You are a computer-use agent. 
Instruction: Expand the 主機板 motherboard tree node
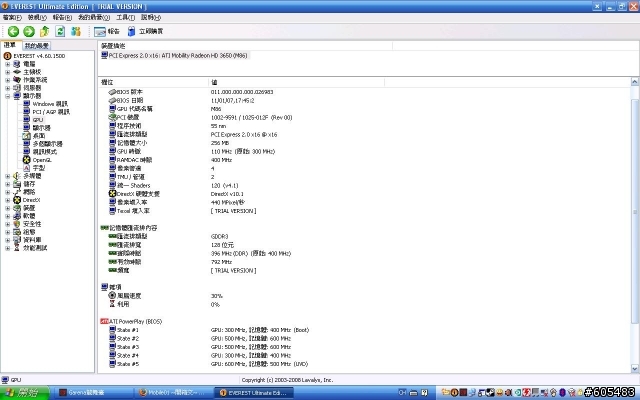click(x=7, y=72)
